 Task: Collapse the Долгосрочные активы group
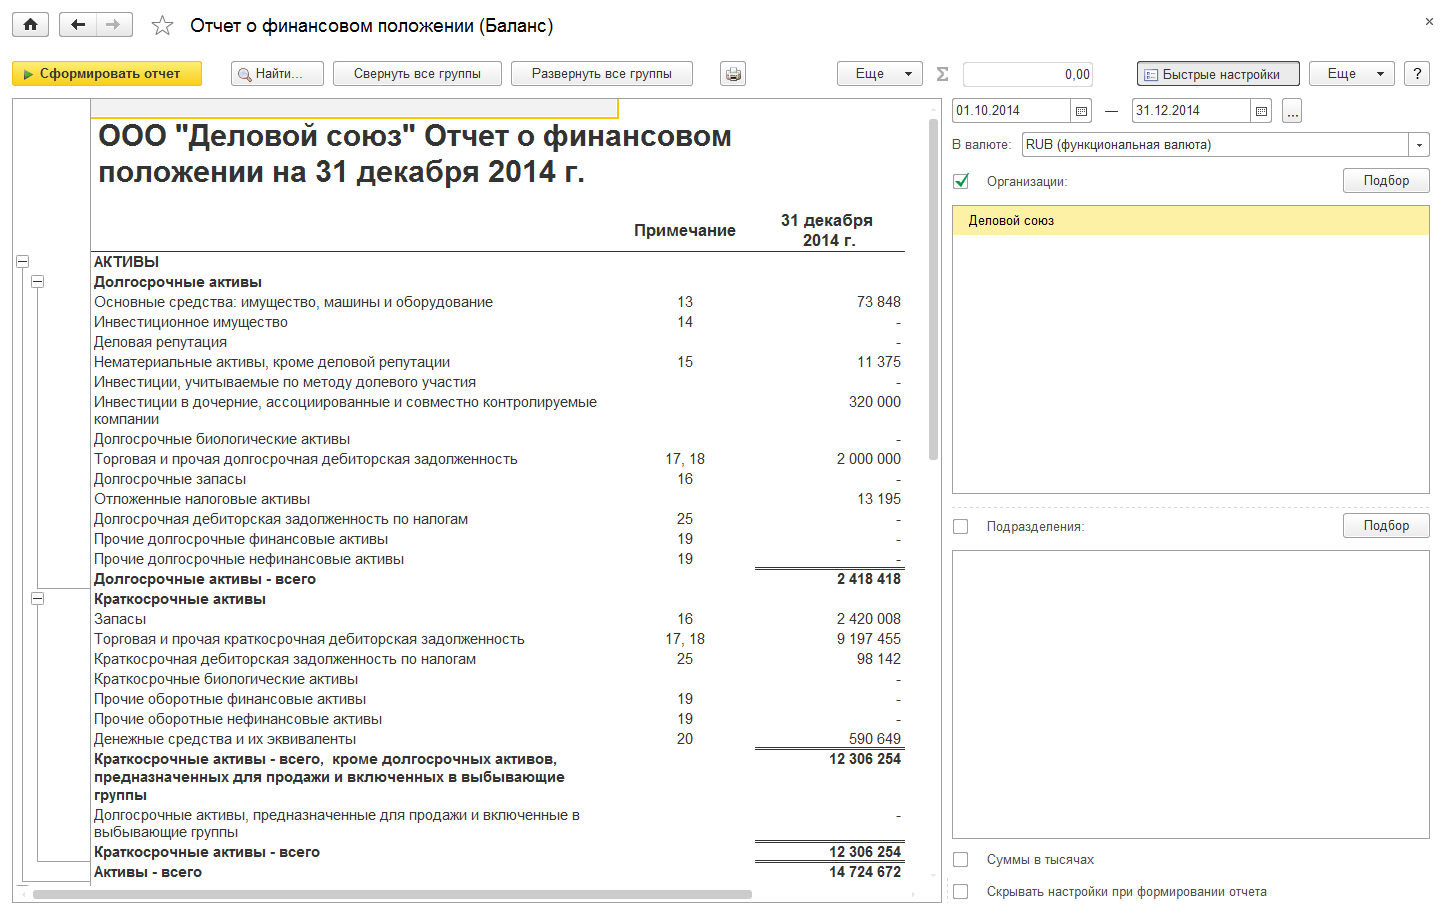tap(37, 282)
